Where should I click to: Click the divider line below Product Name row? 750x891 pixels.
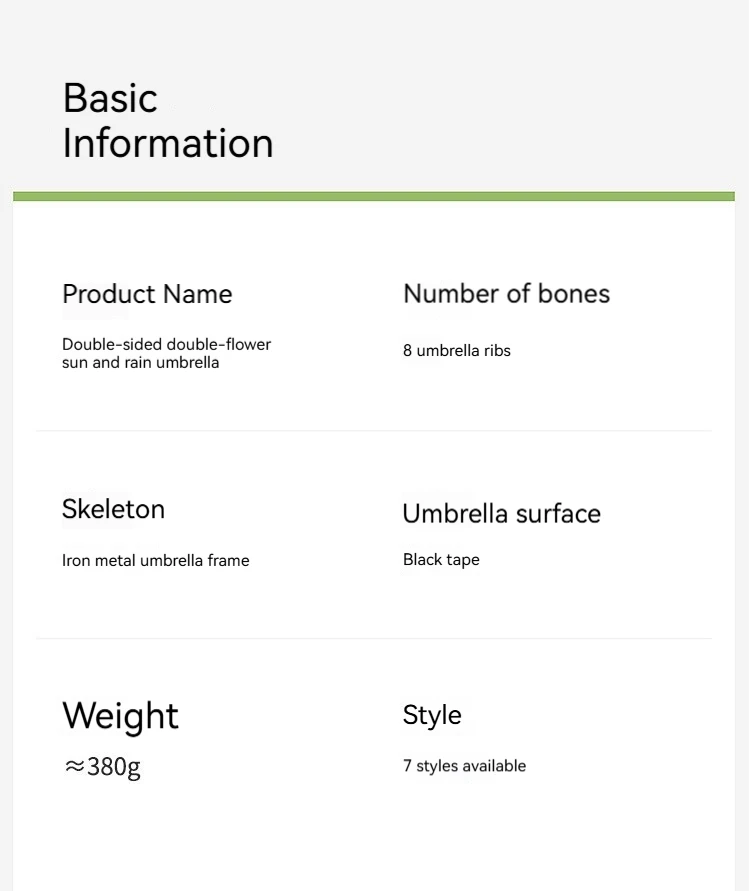coord(374,431)
